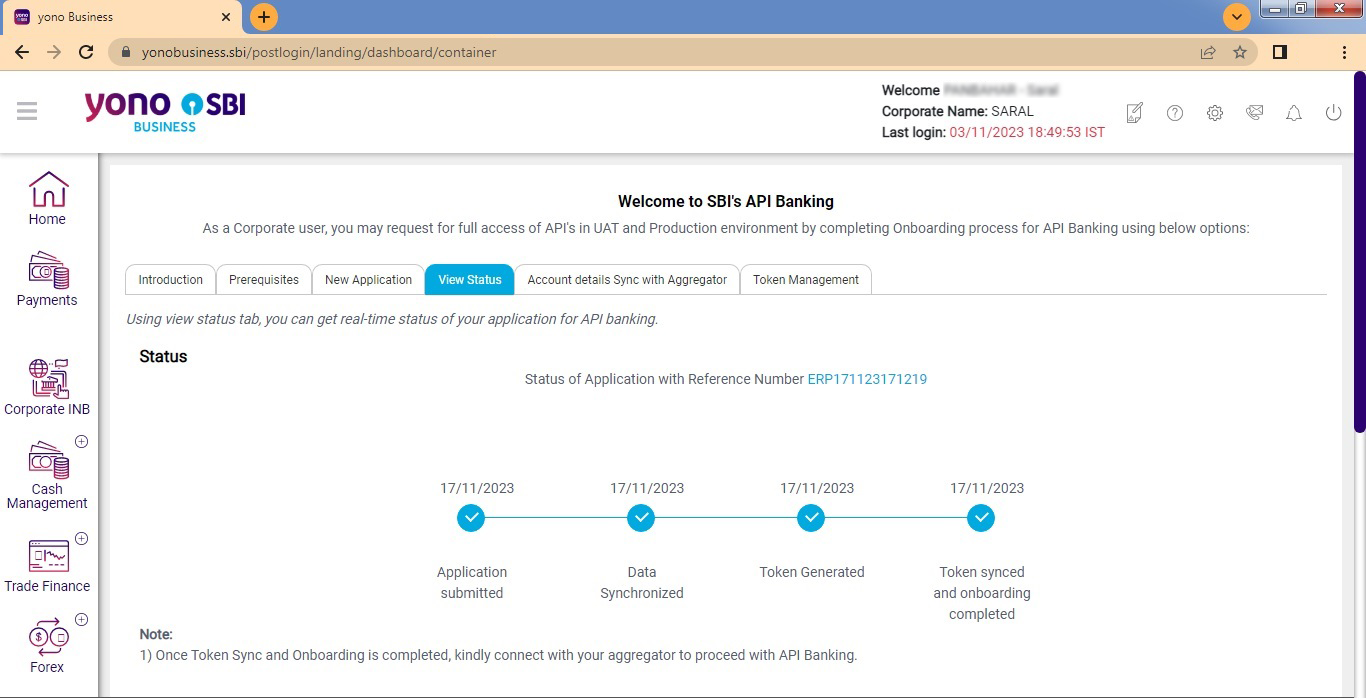Select the yono Business browser tab
This screenshot has height=698, width=1366.
coord(122,17)
